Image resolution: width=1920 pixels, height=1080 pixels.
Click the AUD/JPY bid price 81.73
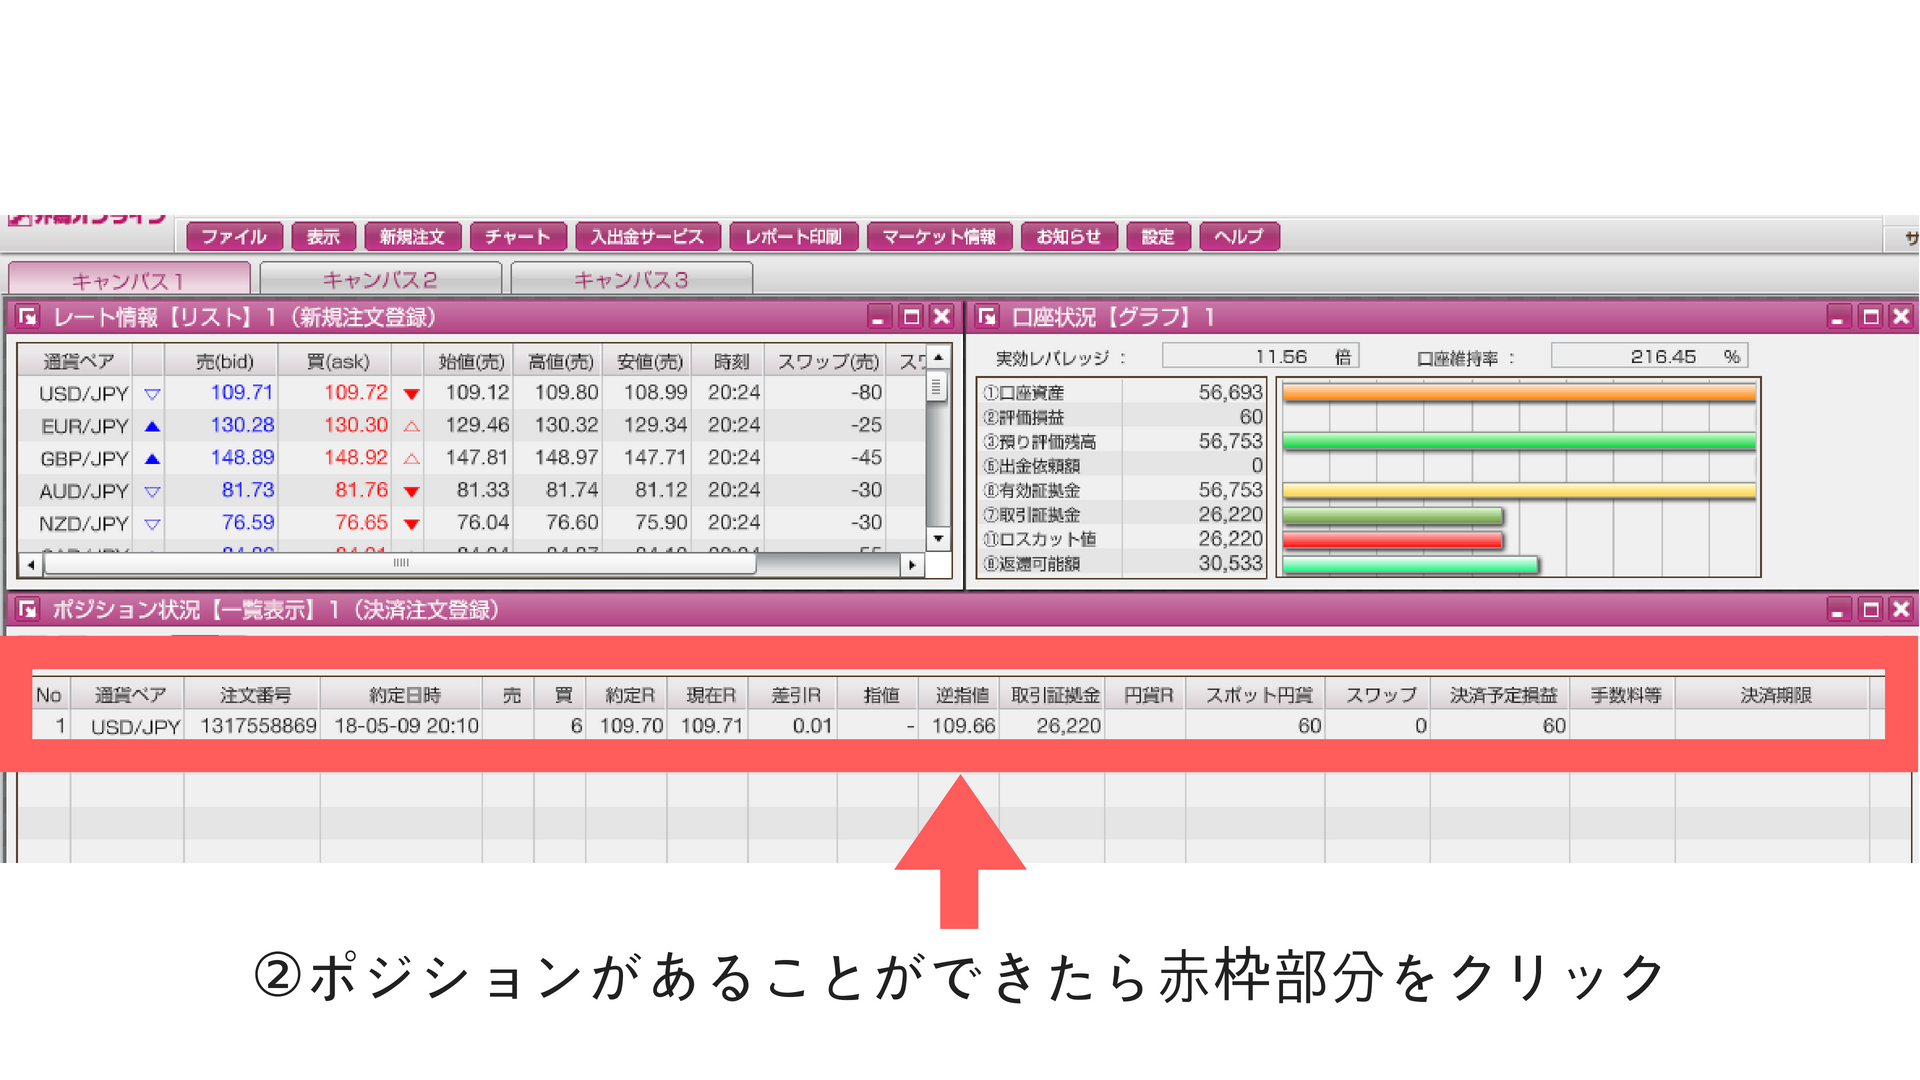pos(247,490)
